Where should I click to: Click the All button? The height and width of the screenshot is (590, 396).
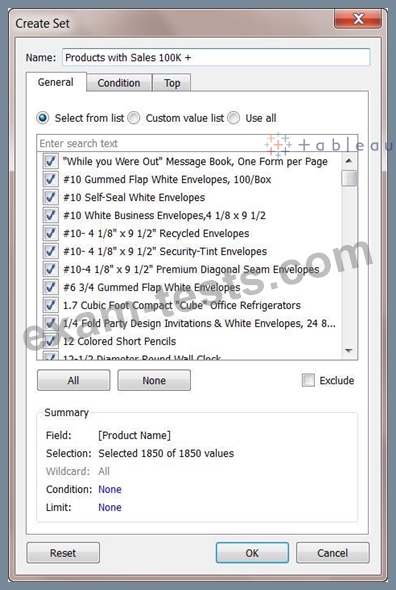coord(74,380)
